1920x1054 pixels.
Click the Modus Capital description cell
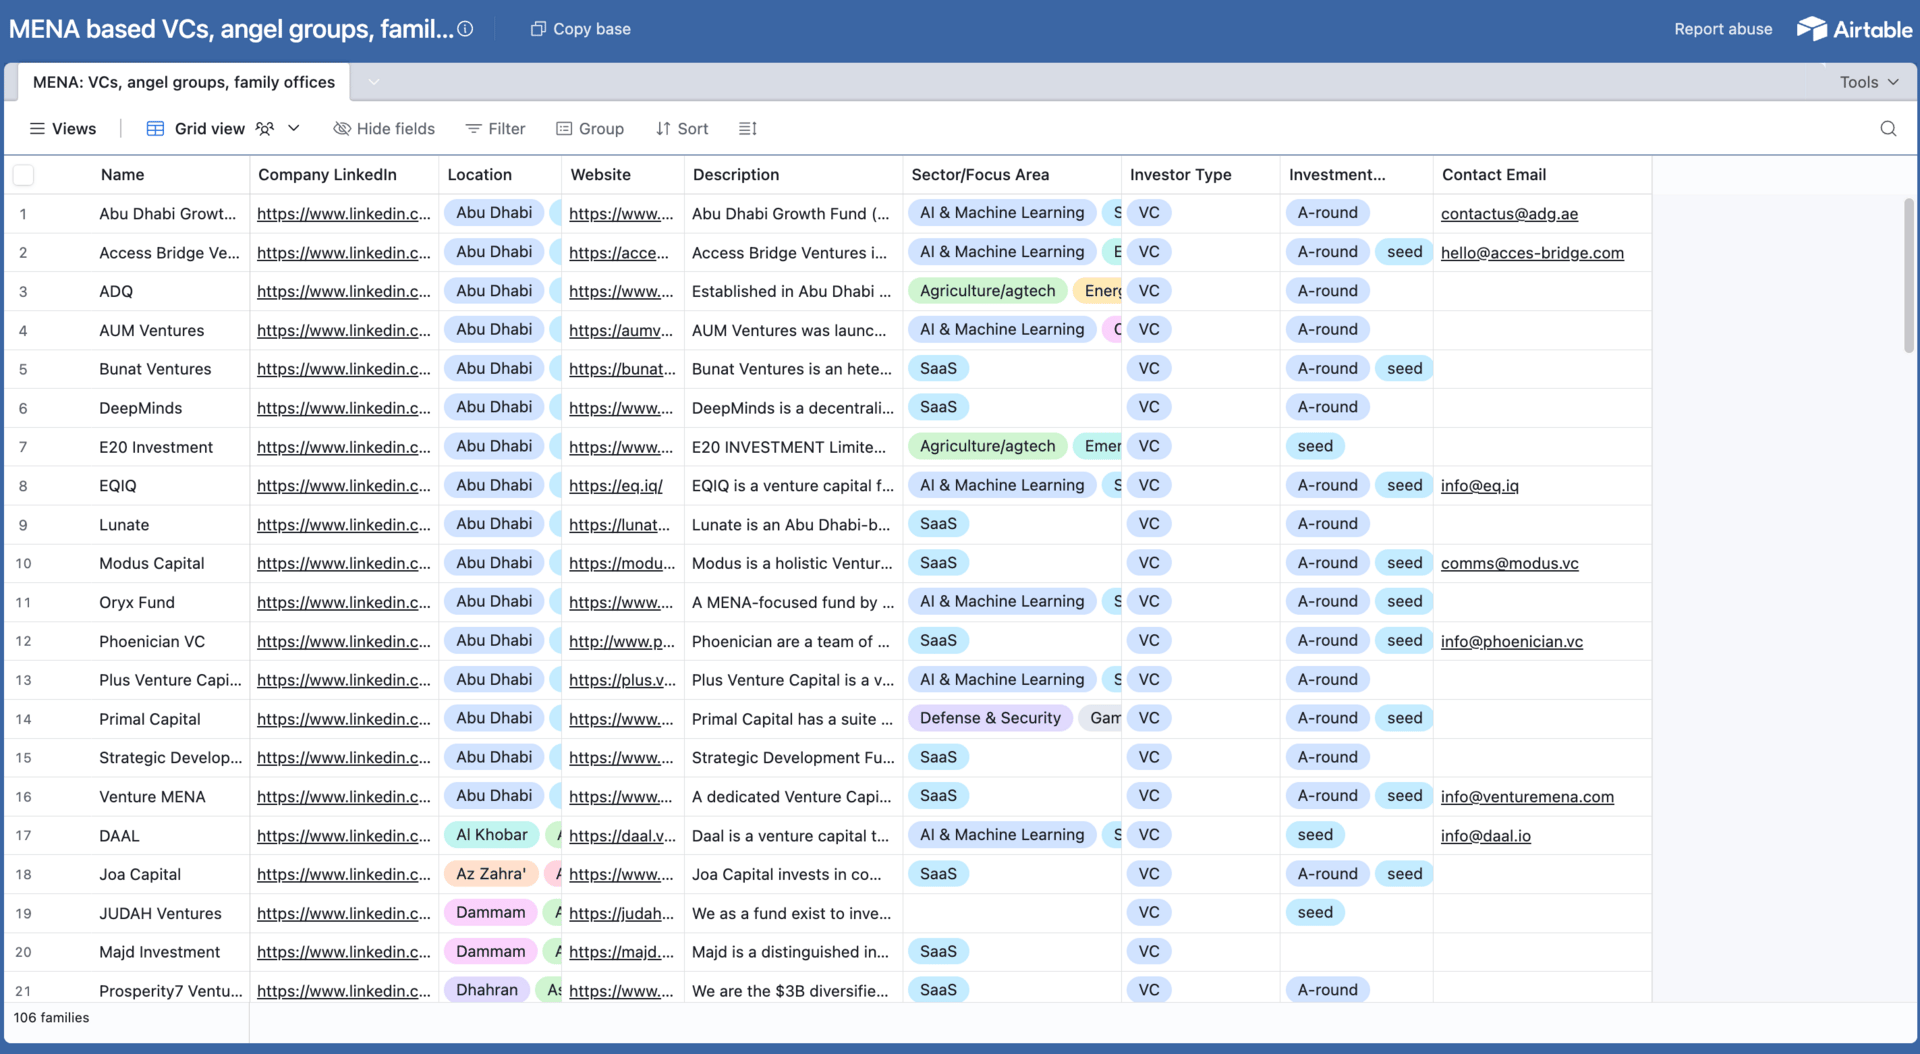click(x=794, y=563)
